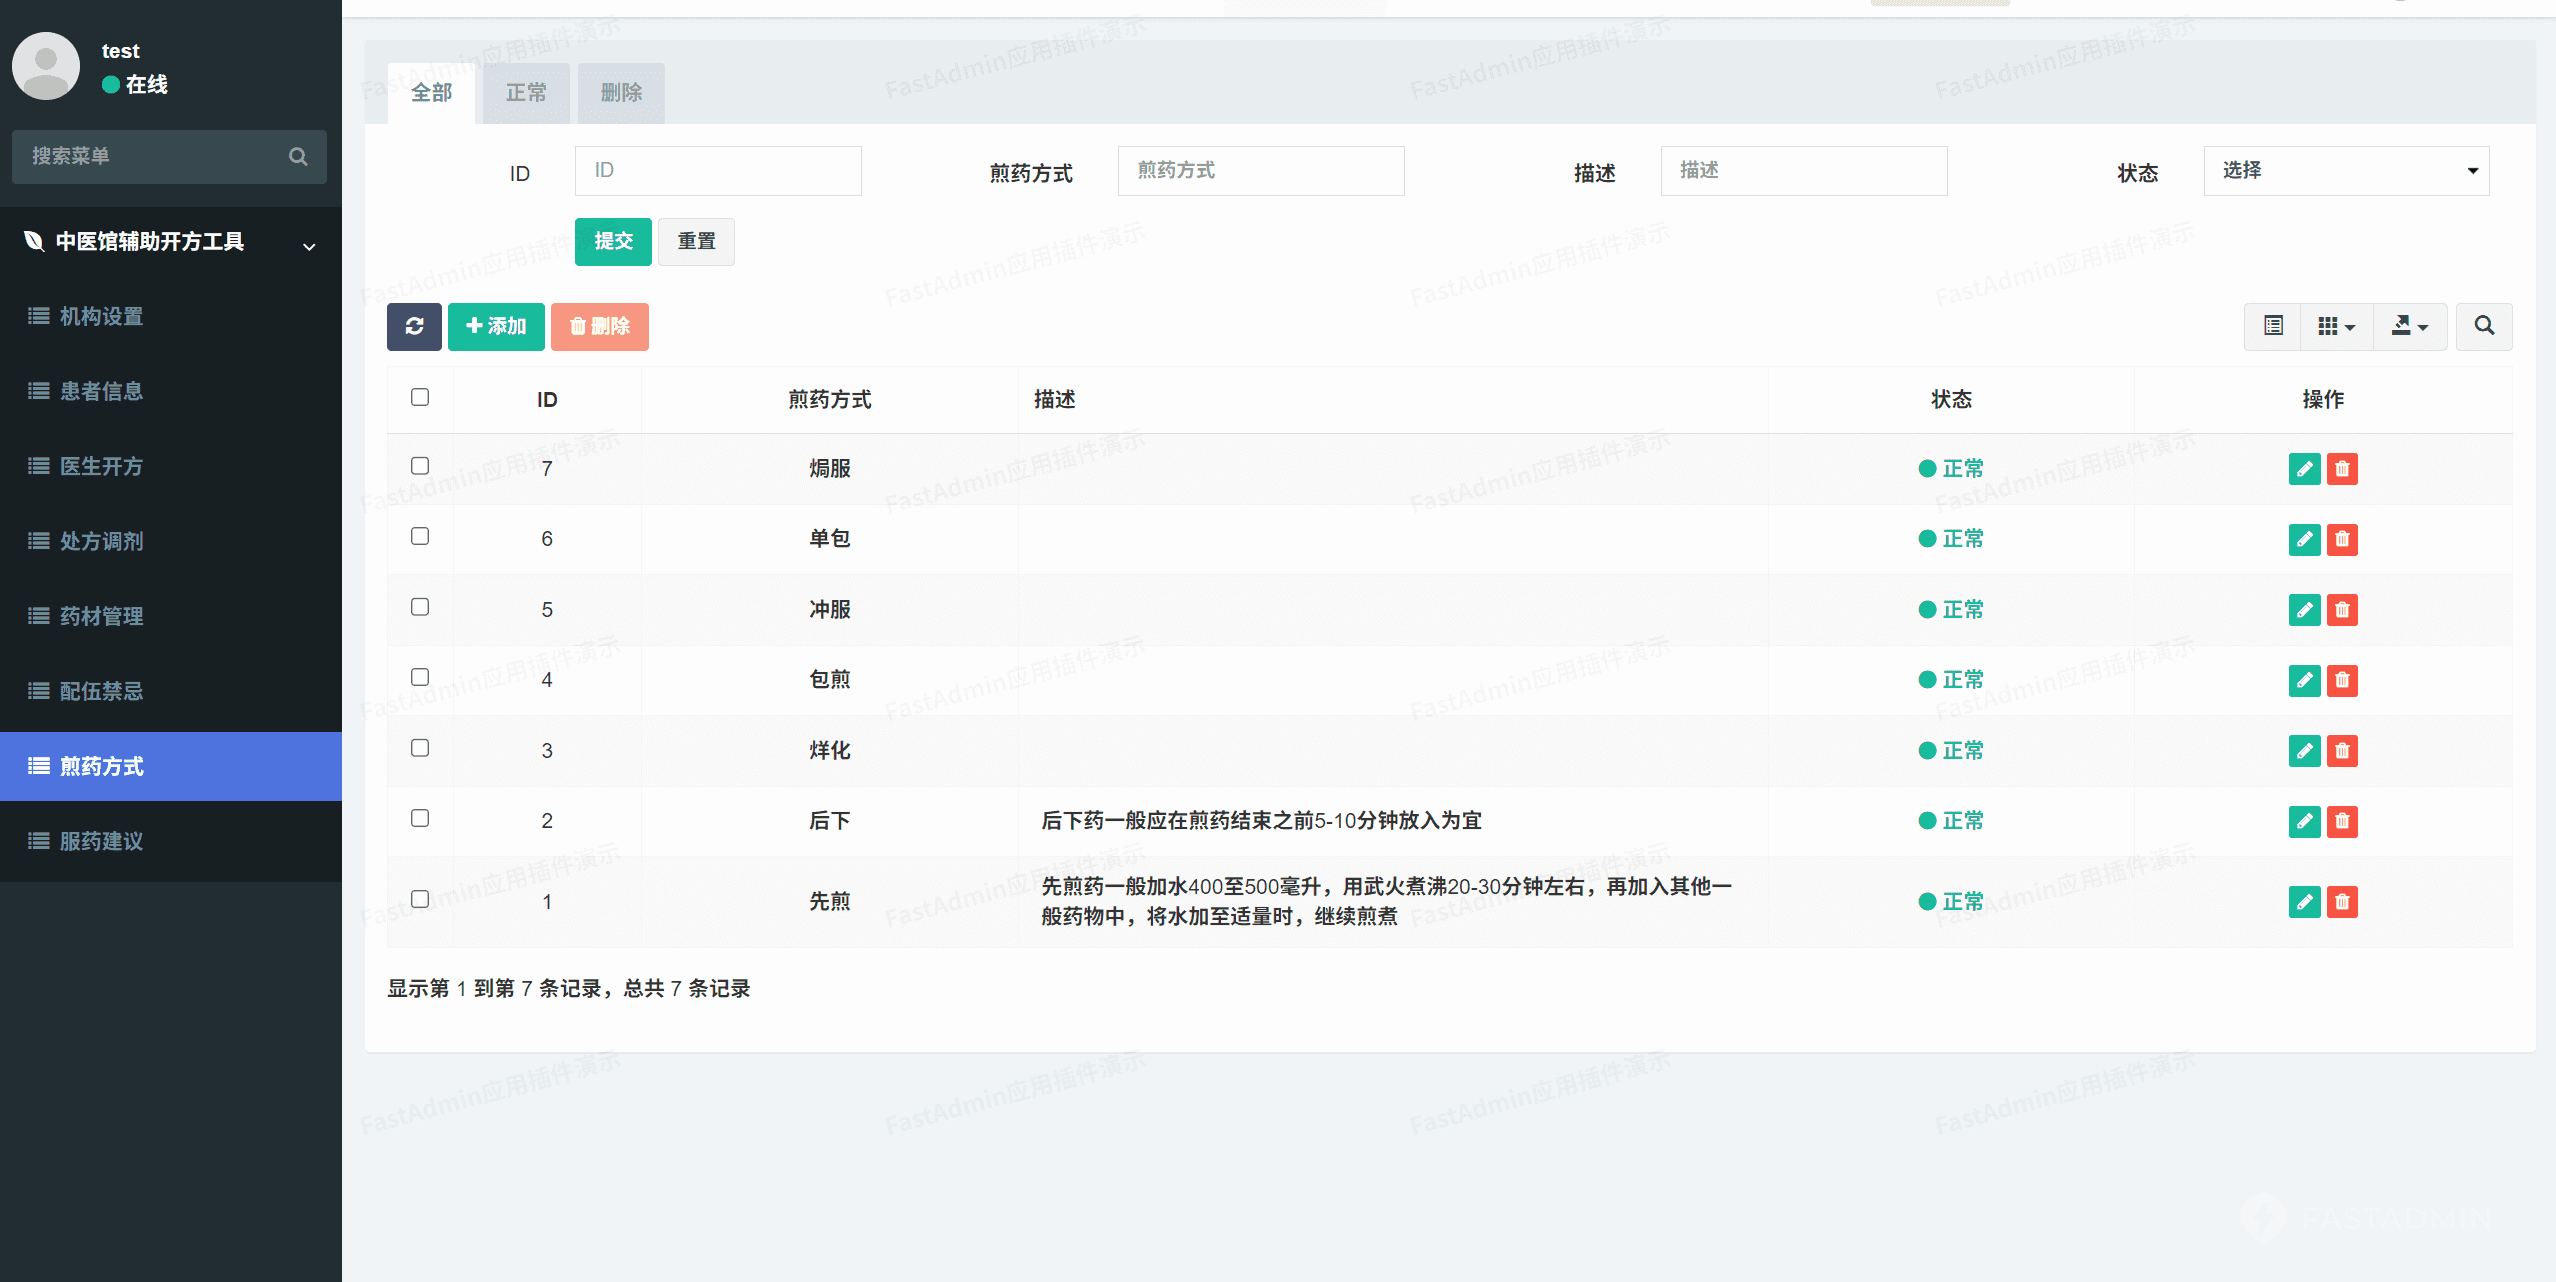The image size is (2556, 1282).
Task: Click the edit pencil icon for row 7 焗服
Action: click(x=2304, y=469)
